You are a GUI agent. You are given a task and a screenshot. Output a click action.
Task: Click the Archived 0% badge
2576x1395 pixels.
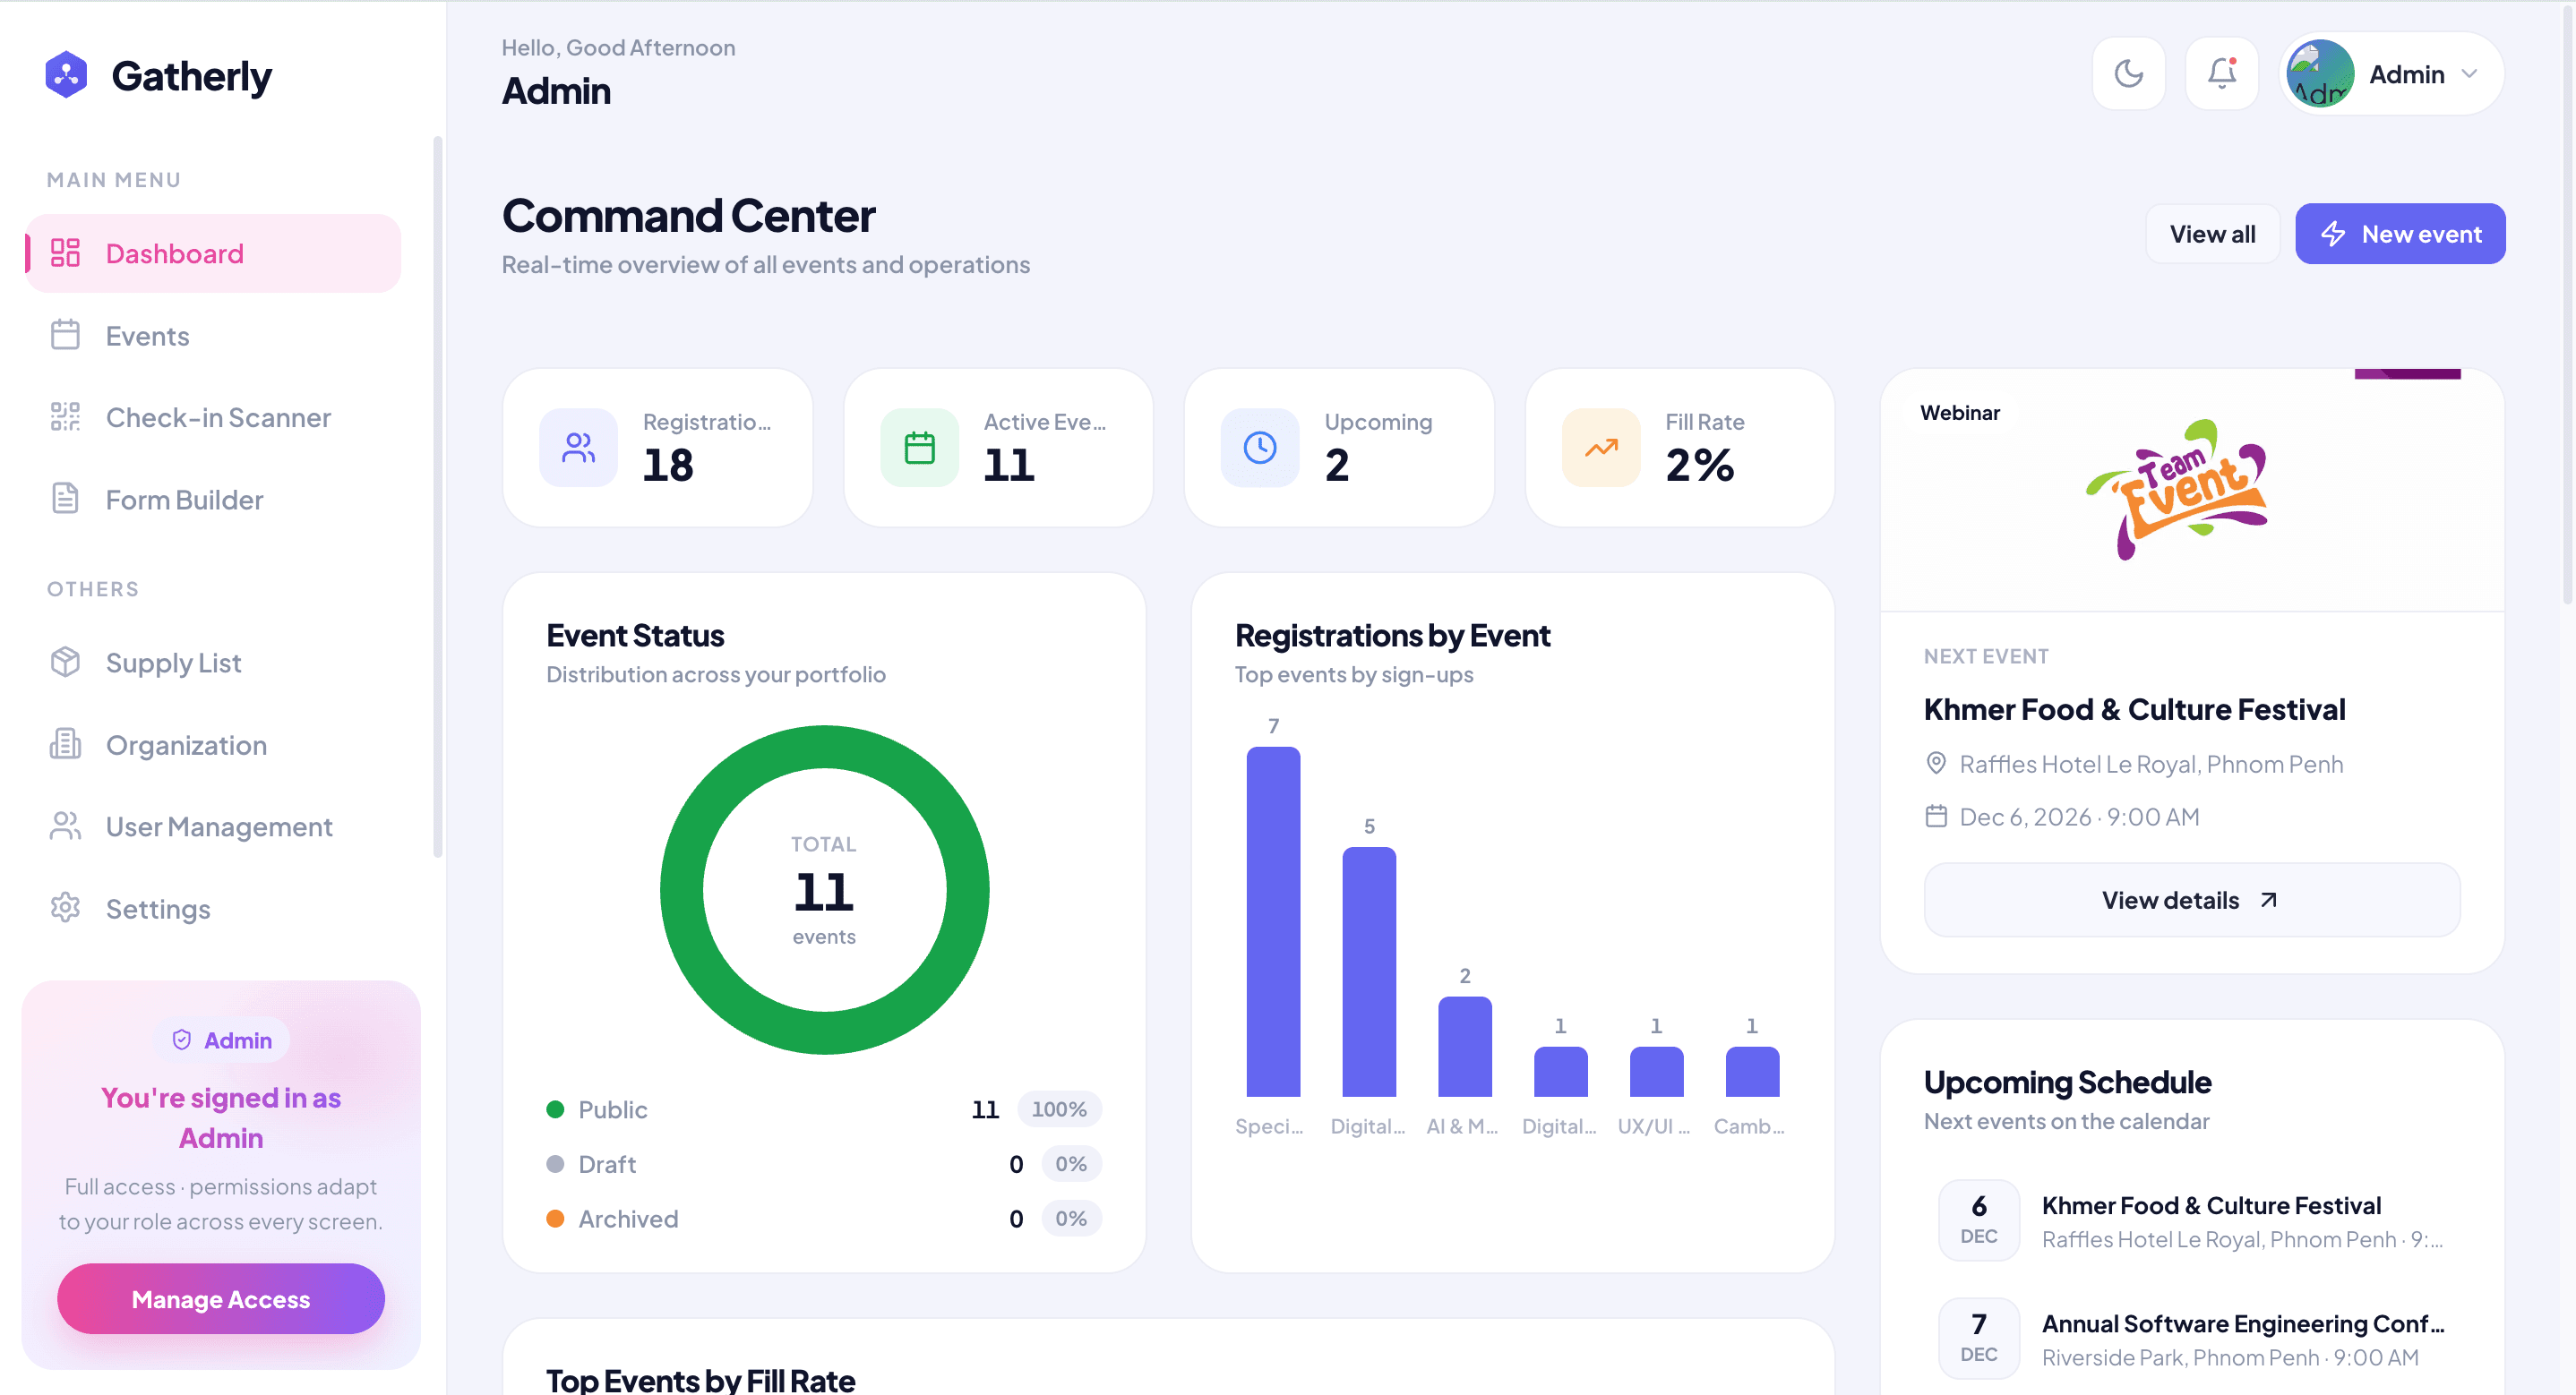[1071, 1218]
